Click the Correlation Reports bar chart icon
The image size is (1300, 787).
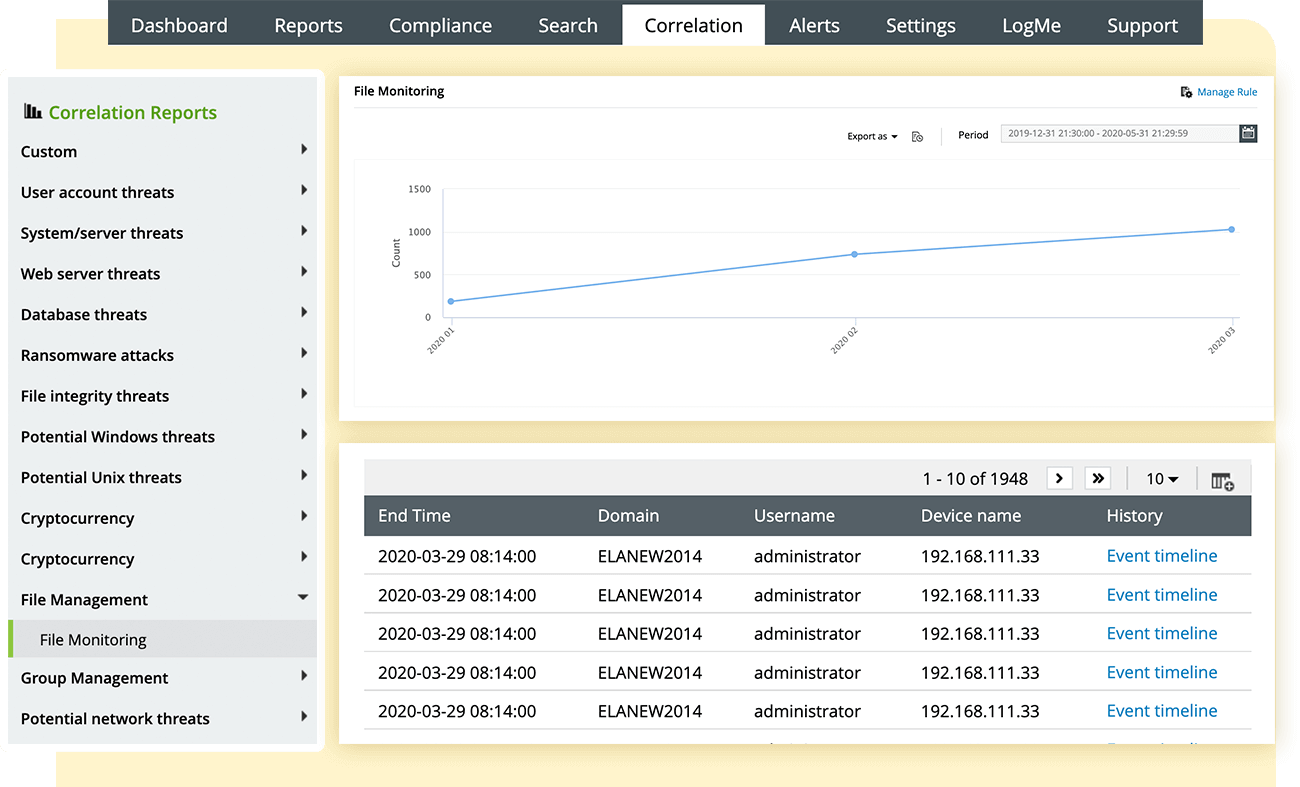[x=33, y=112]
